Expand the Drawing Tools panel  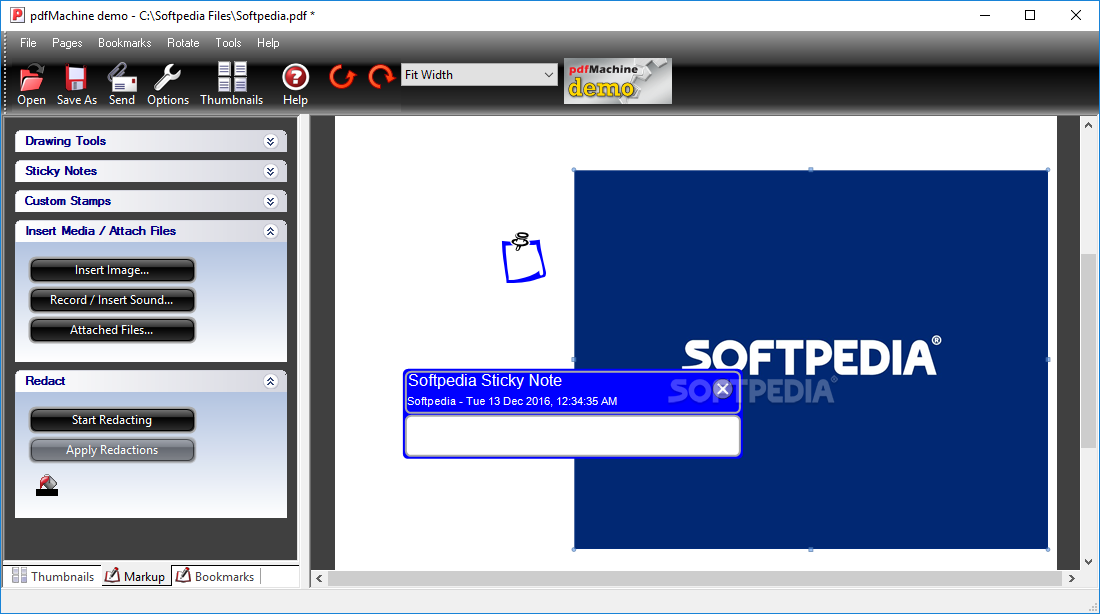click(x=271, y=141)
